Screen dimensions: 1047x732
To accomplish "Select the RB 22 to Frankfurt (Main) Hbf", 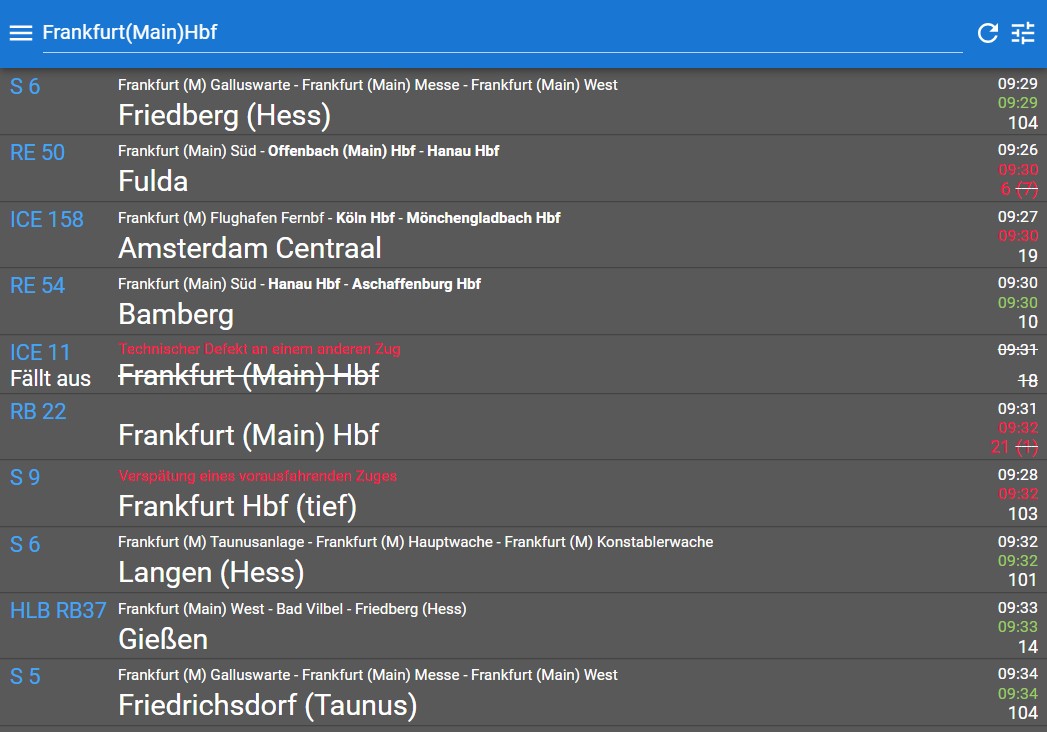I will click(x=524, y=427).
